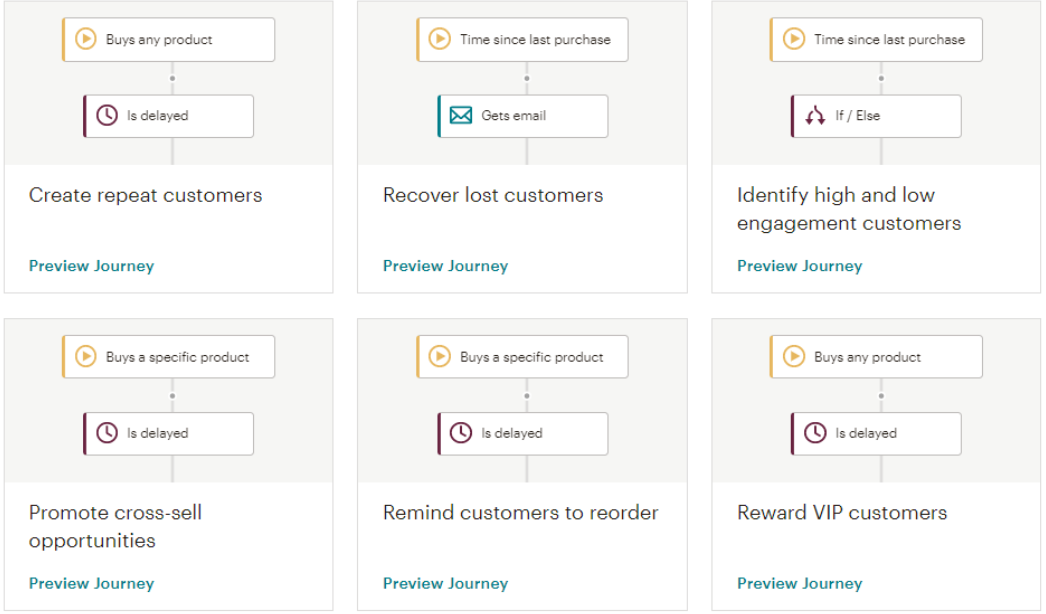Click play icon in Create repeat customers card
The image size is (1046, 614).
[x=85, y=40]
